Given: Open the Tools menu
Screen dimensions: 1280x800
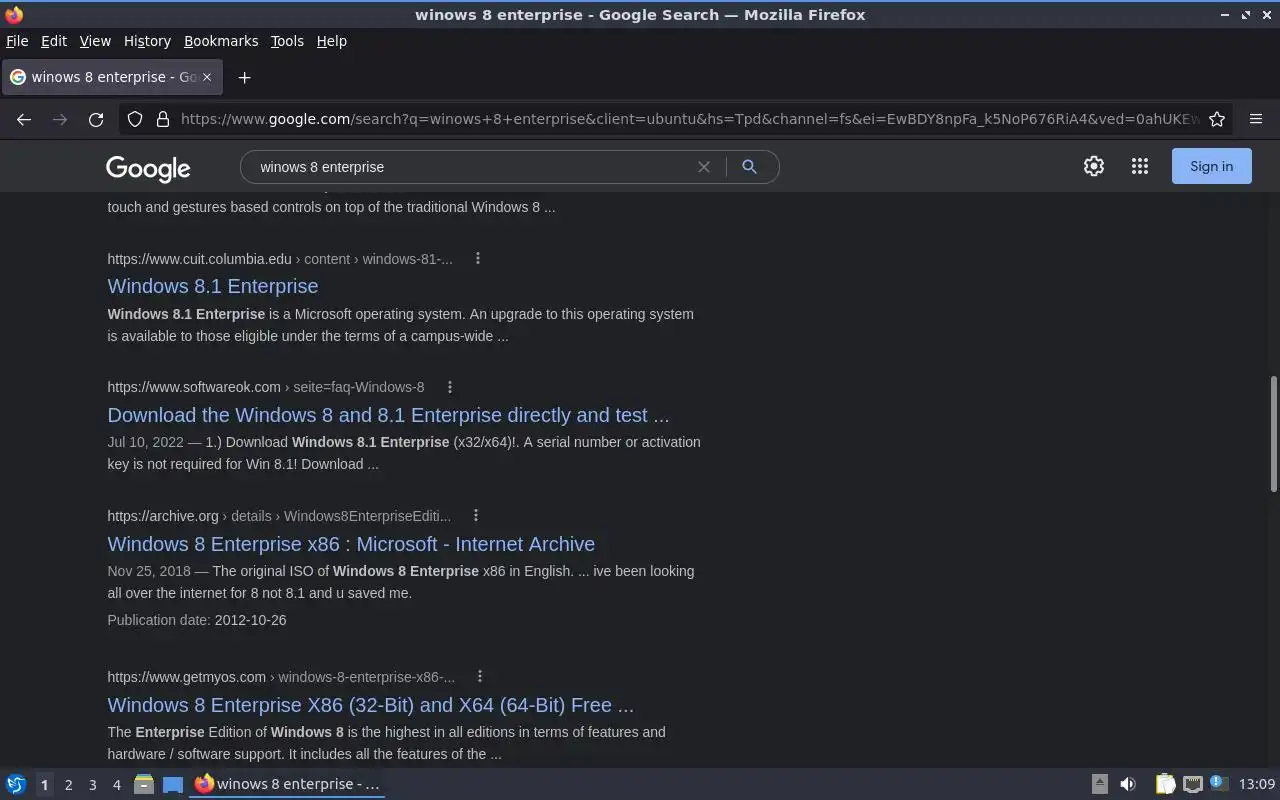Looking at the screenshot, I should 287,41.
